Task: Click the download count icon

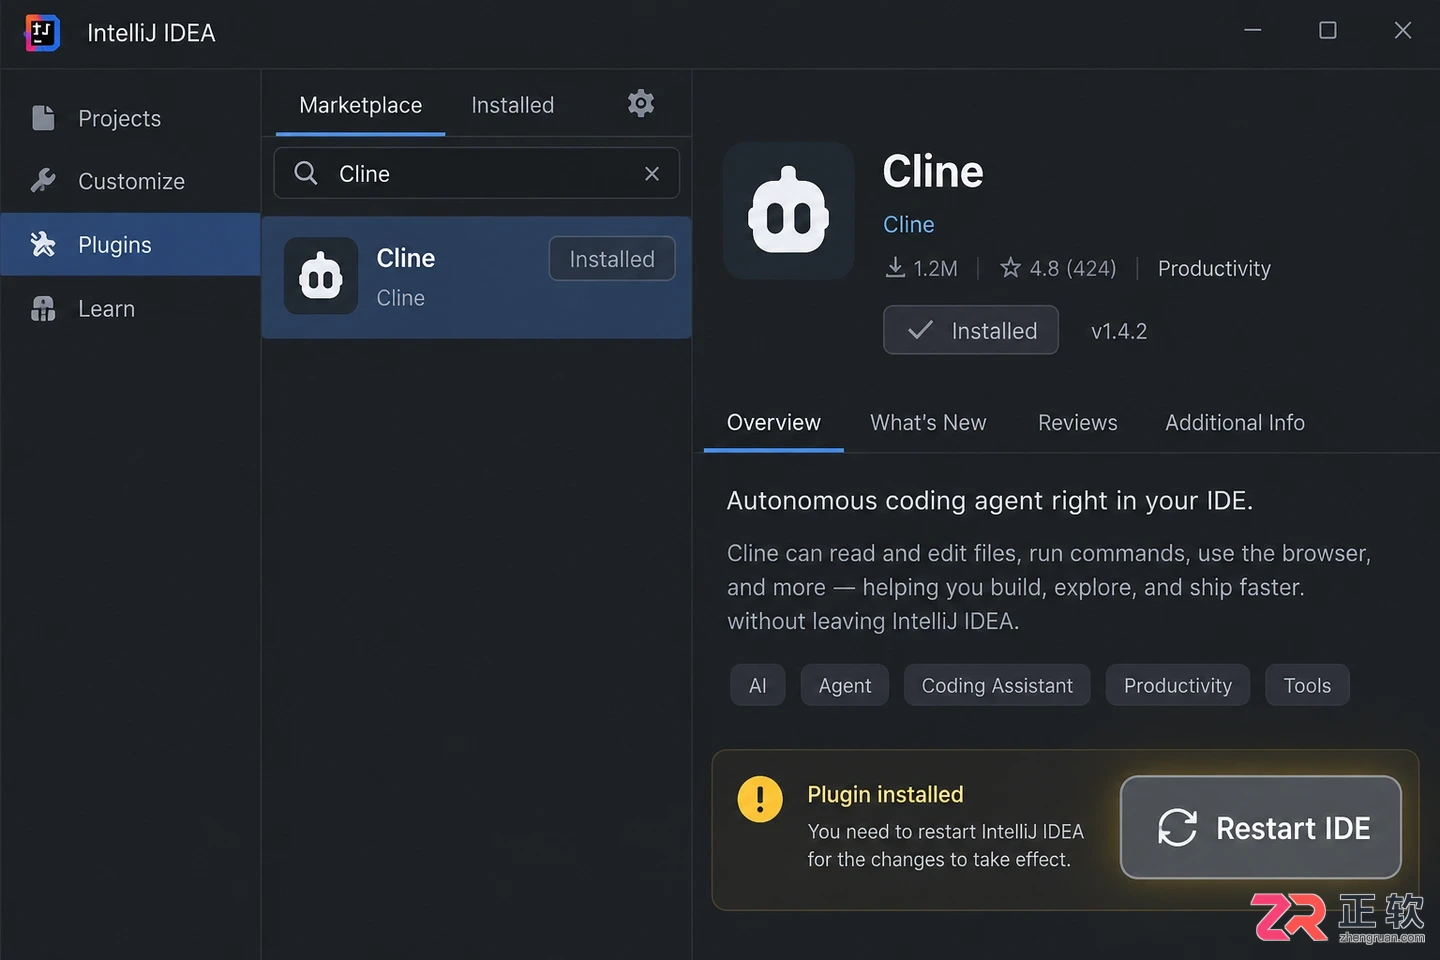Action: 895,268
